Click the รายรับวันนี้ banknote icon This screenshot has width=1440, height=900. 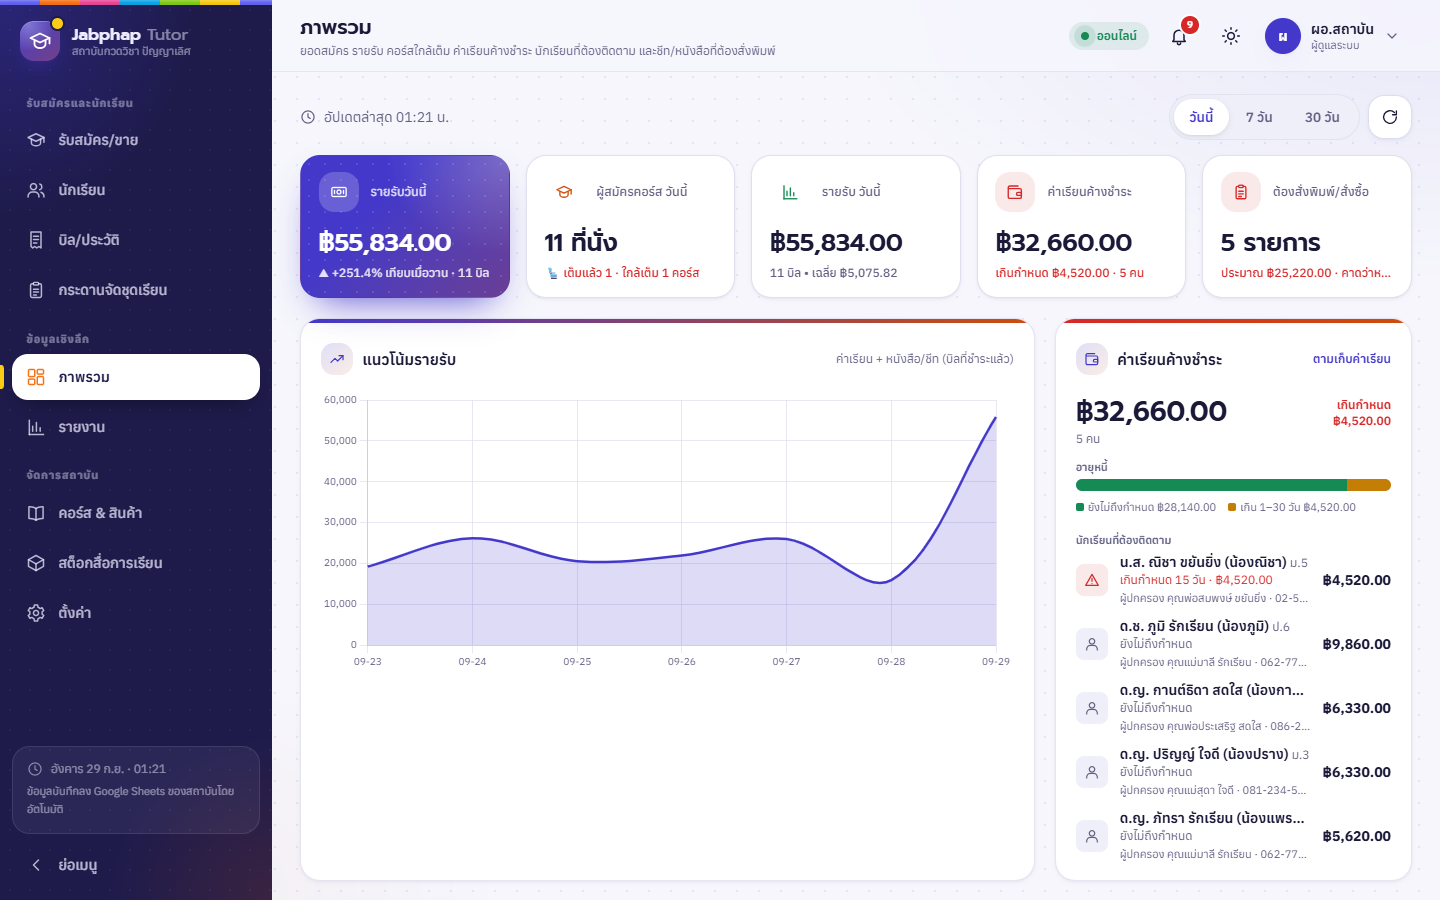(339, 192)
